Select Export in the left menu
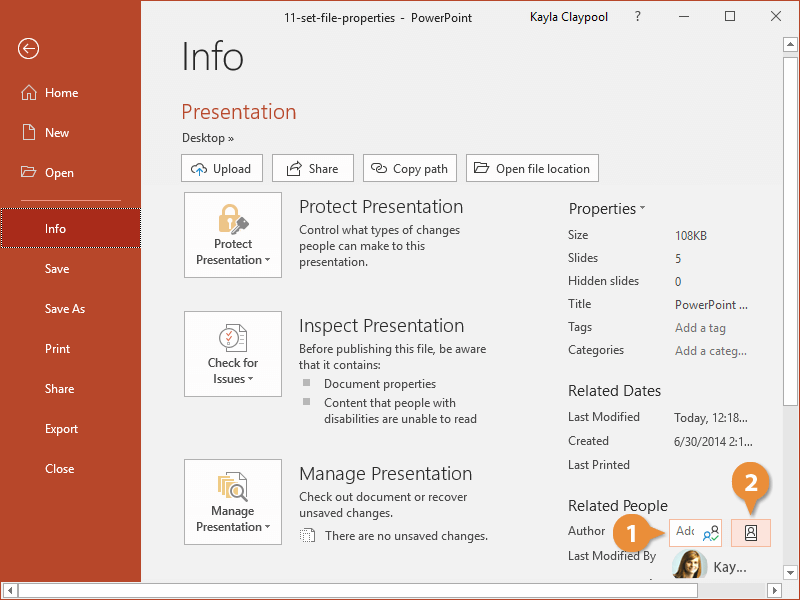 [61, 429]
